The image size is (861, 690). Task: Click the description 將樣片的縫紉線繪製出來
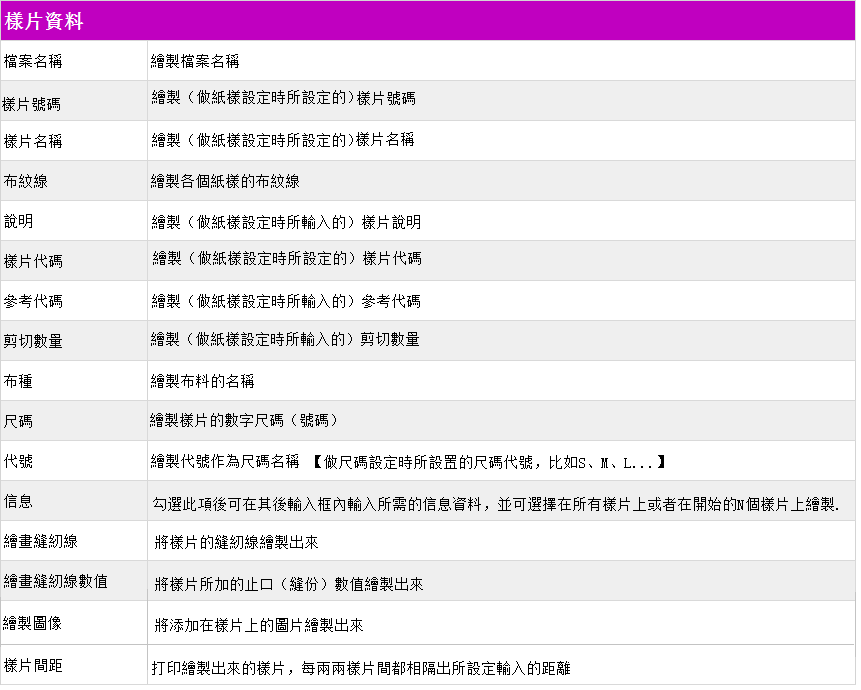click(237, 542)
